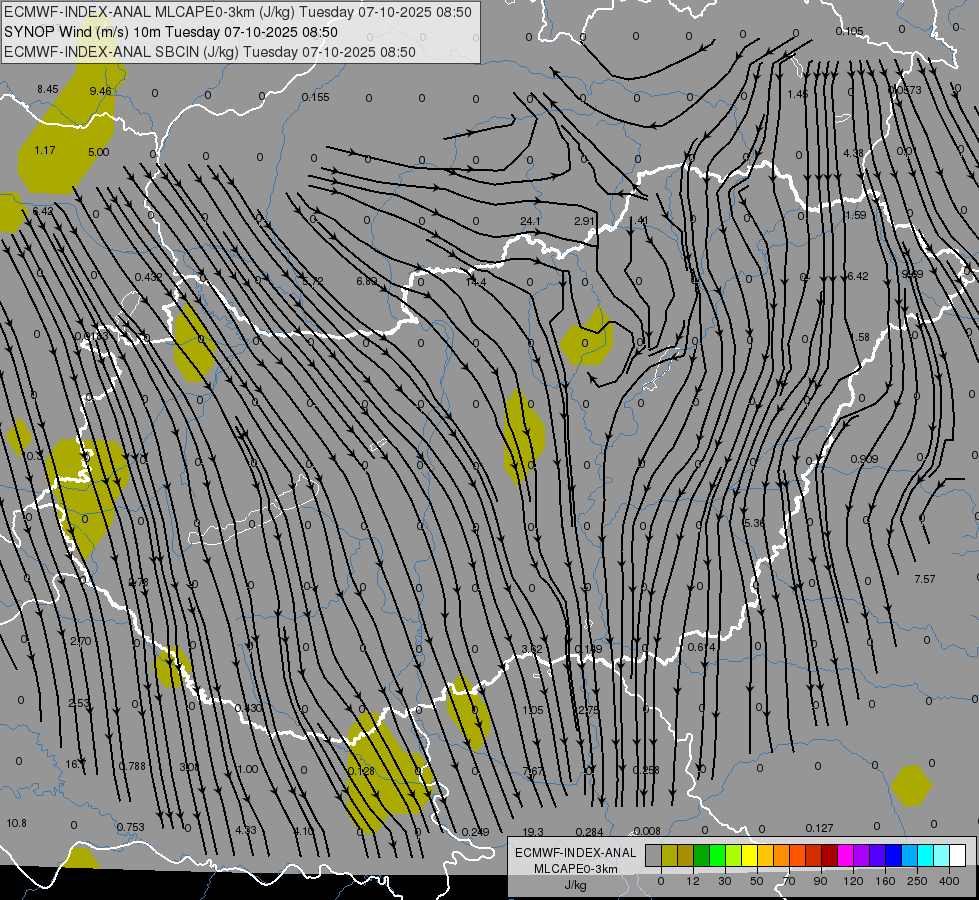979x900 pixels.
Task: Select the 14.4 data value
Action: 475,282
